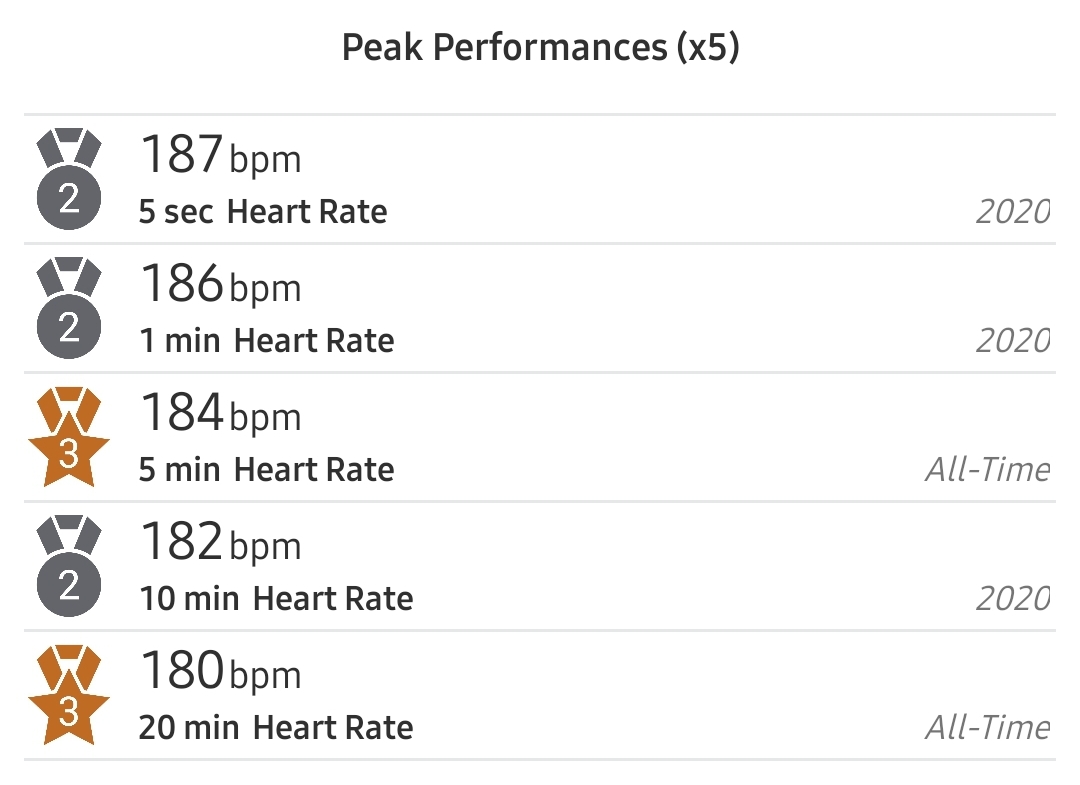This screenshot has width=1080, height=785.
Task: Open the 5 sec Heart Rate label
Action: pyautogui.click(x=263, y=212)
